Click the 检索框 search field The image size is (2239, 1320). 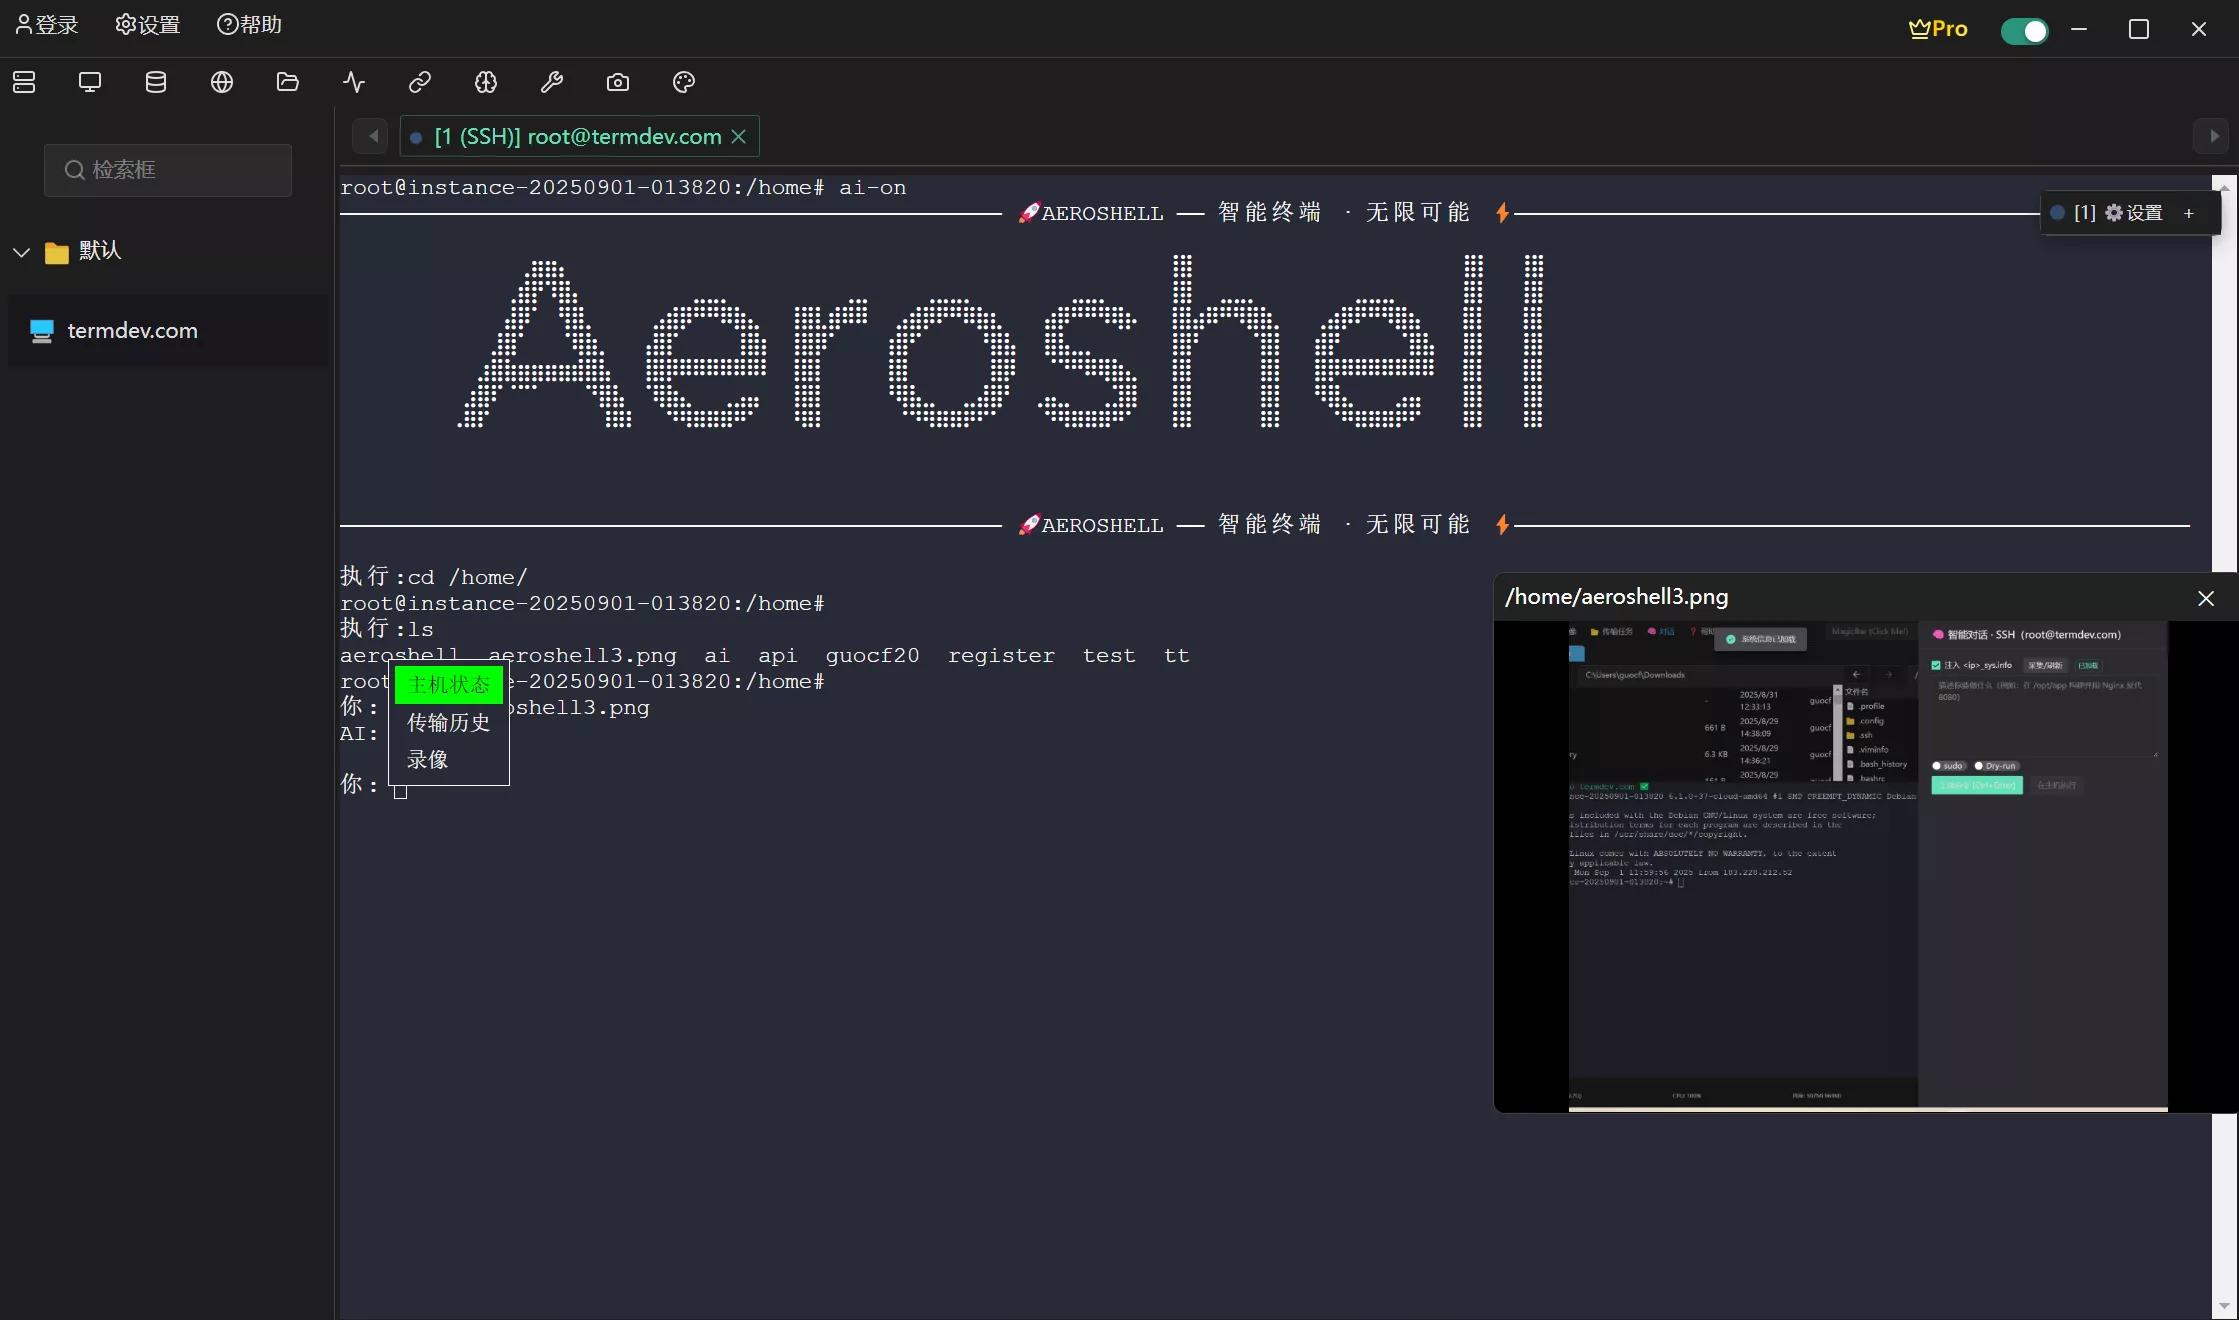click(168, 170)
